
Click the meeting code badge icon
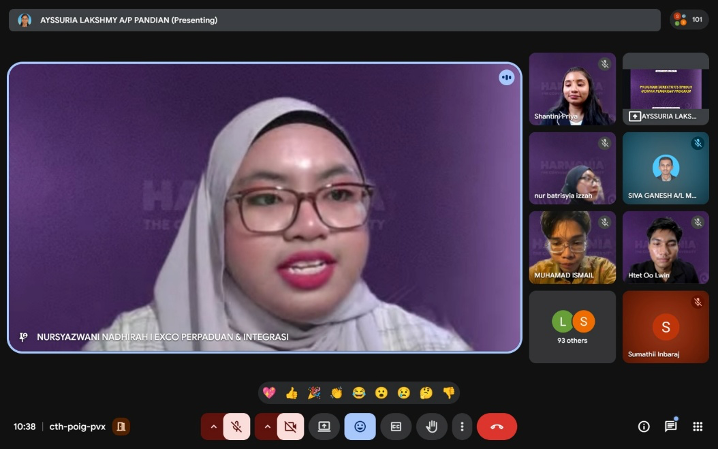121,426
